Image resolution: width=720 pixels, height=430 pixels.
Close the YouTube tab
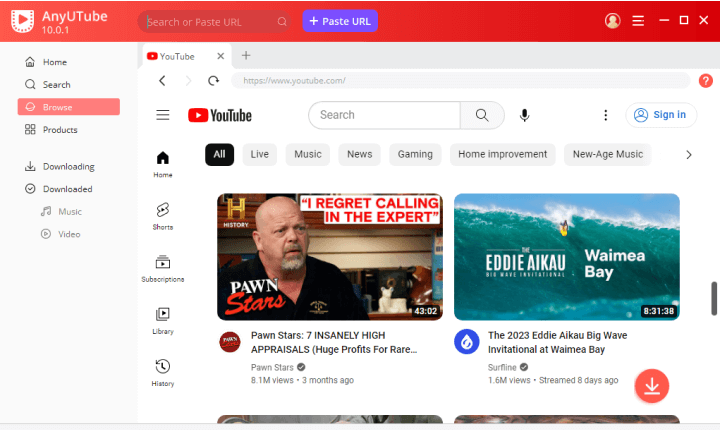(x=221, y=56)
